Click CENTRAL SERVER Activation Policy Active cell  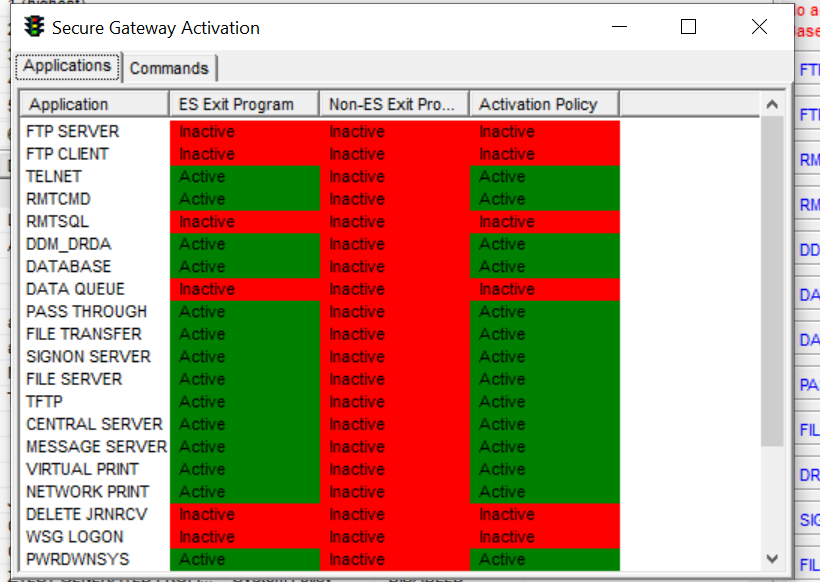[x=545, y=424]
